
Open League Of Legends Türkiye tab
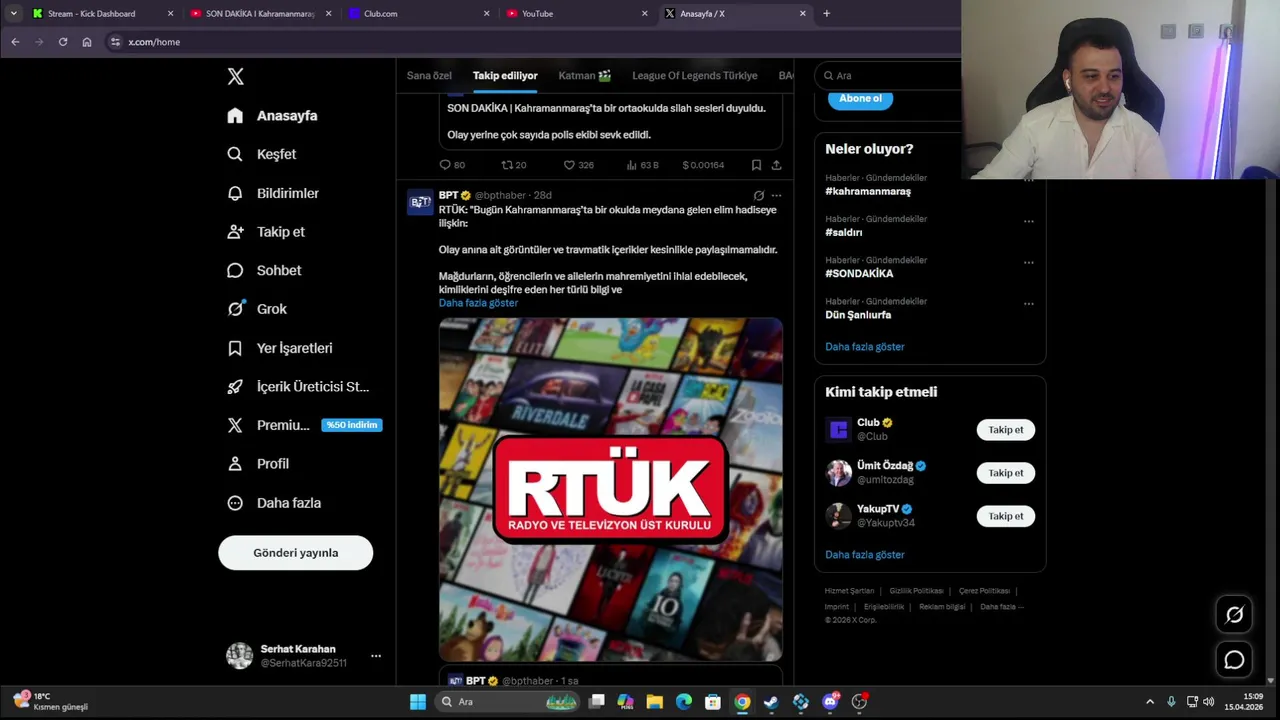point(695,76)
